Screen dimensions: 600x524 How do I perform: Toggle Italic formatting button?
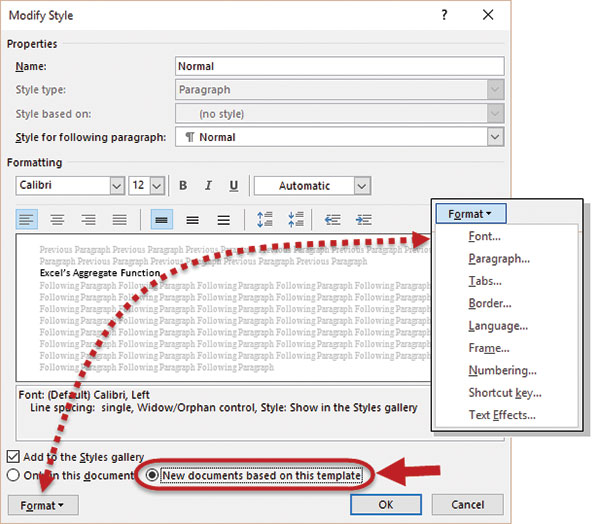208,186
